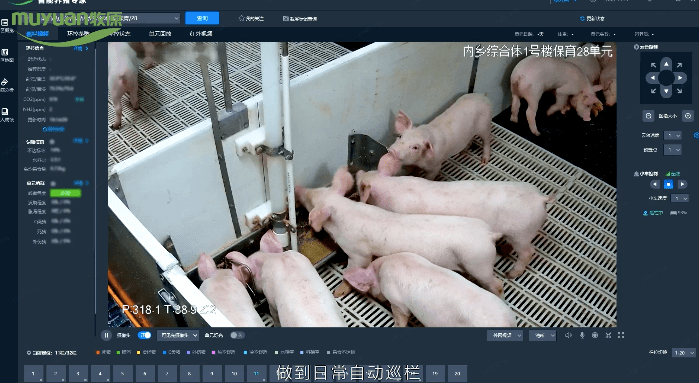Screen dimensions: 699x383
Task: Switch to the second tab in tab row
Action: coord(78,33)
